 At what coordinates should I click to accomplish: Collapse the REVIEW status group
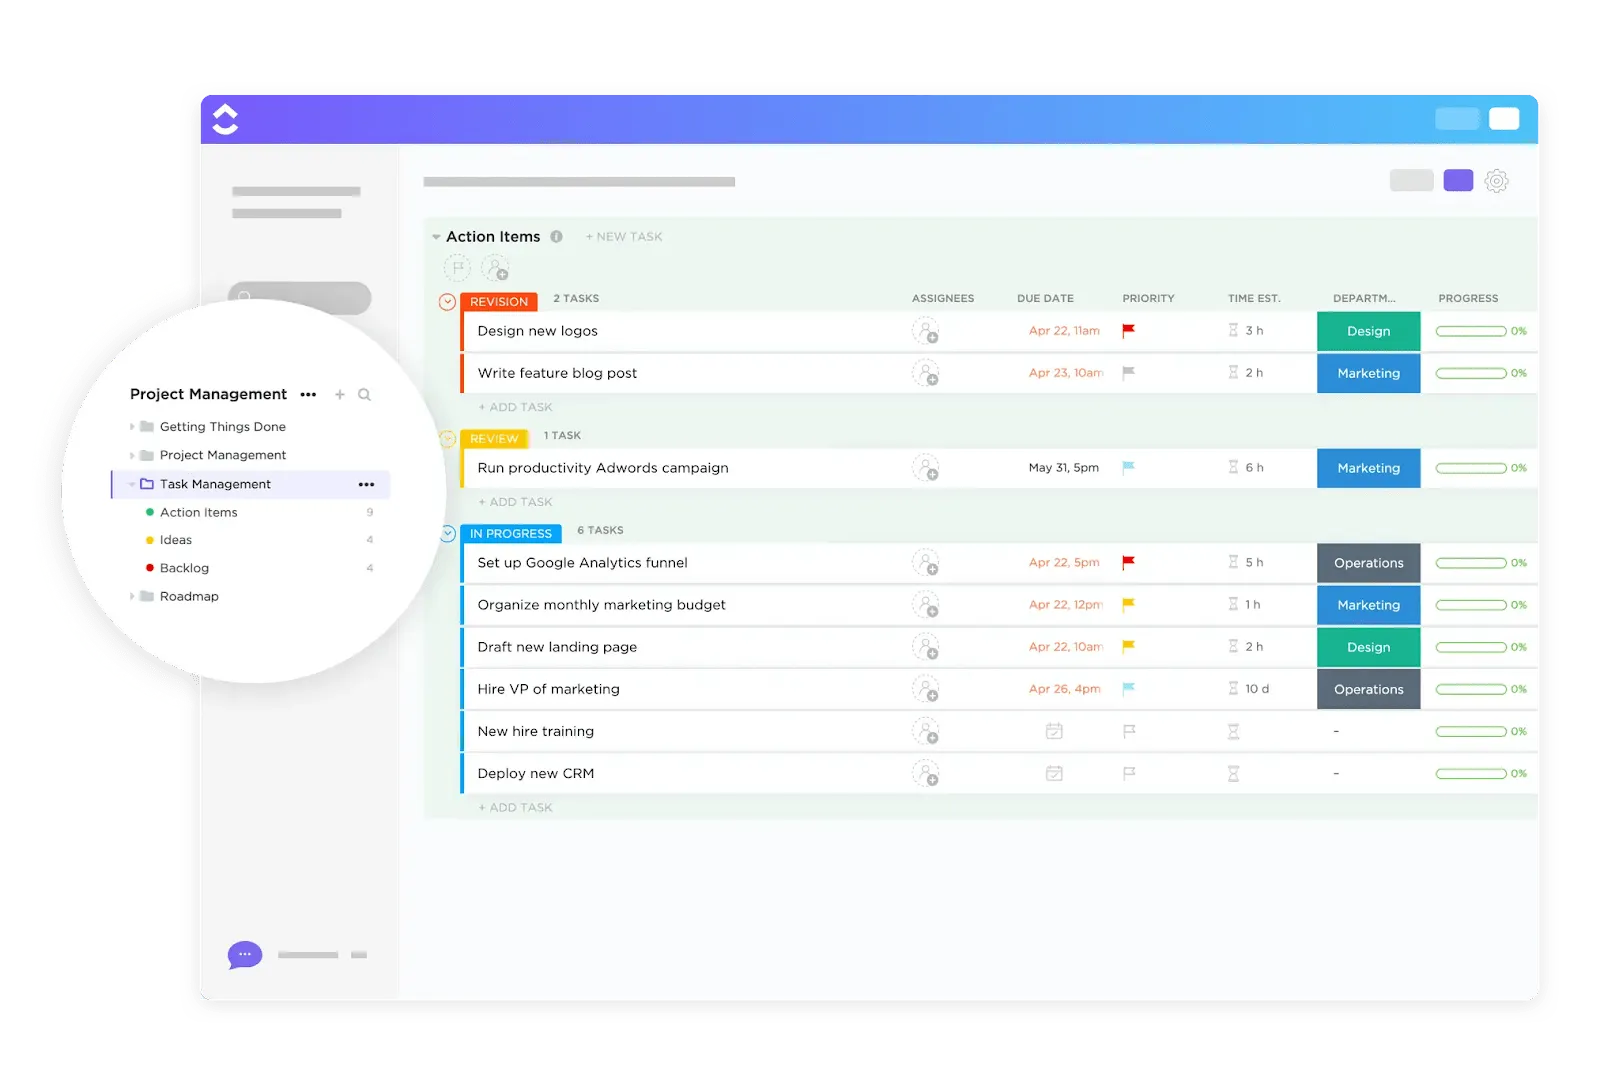tap(447, 439)
